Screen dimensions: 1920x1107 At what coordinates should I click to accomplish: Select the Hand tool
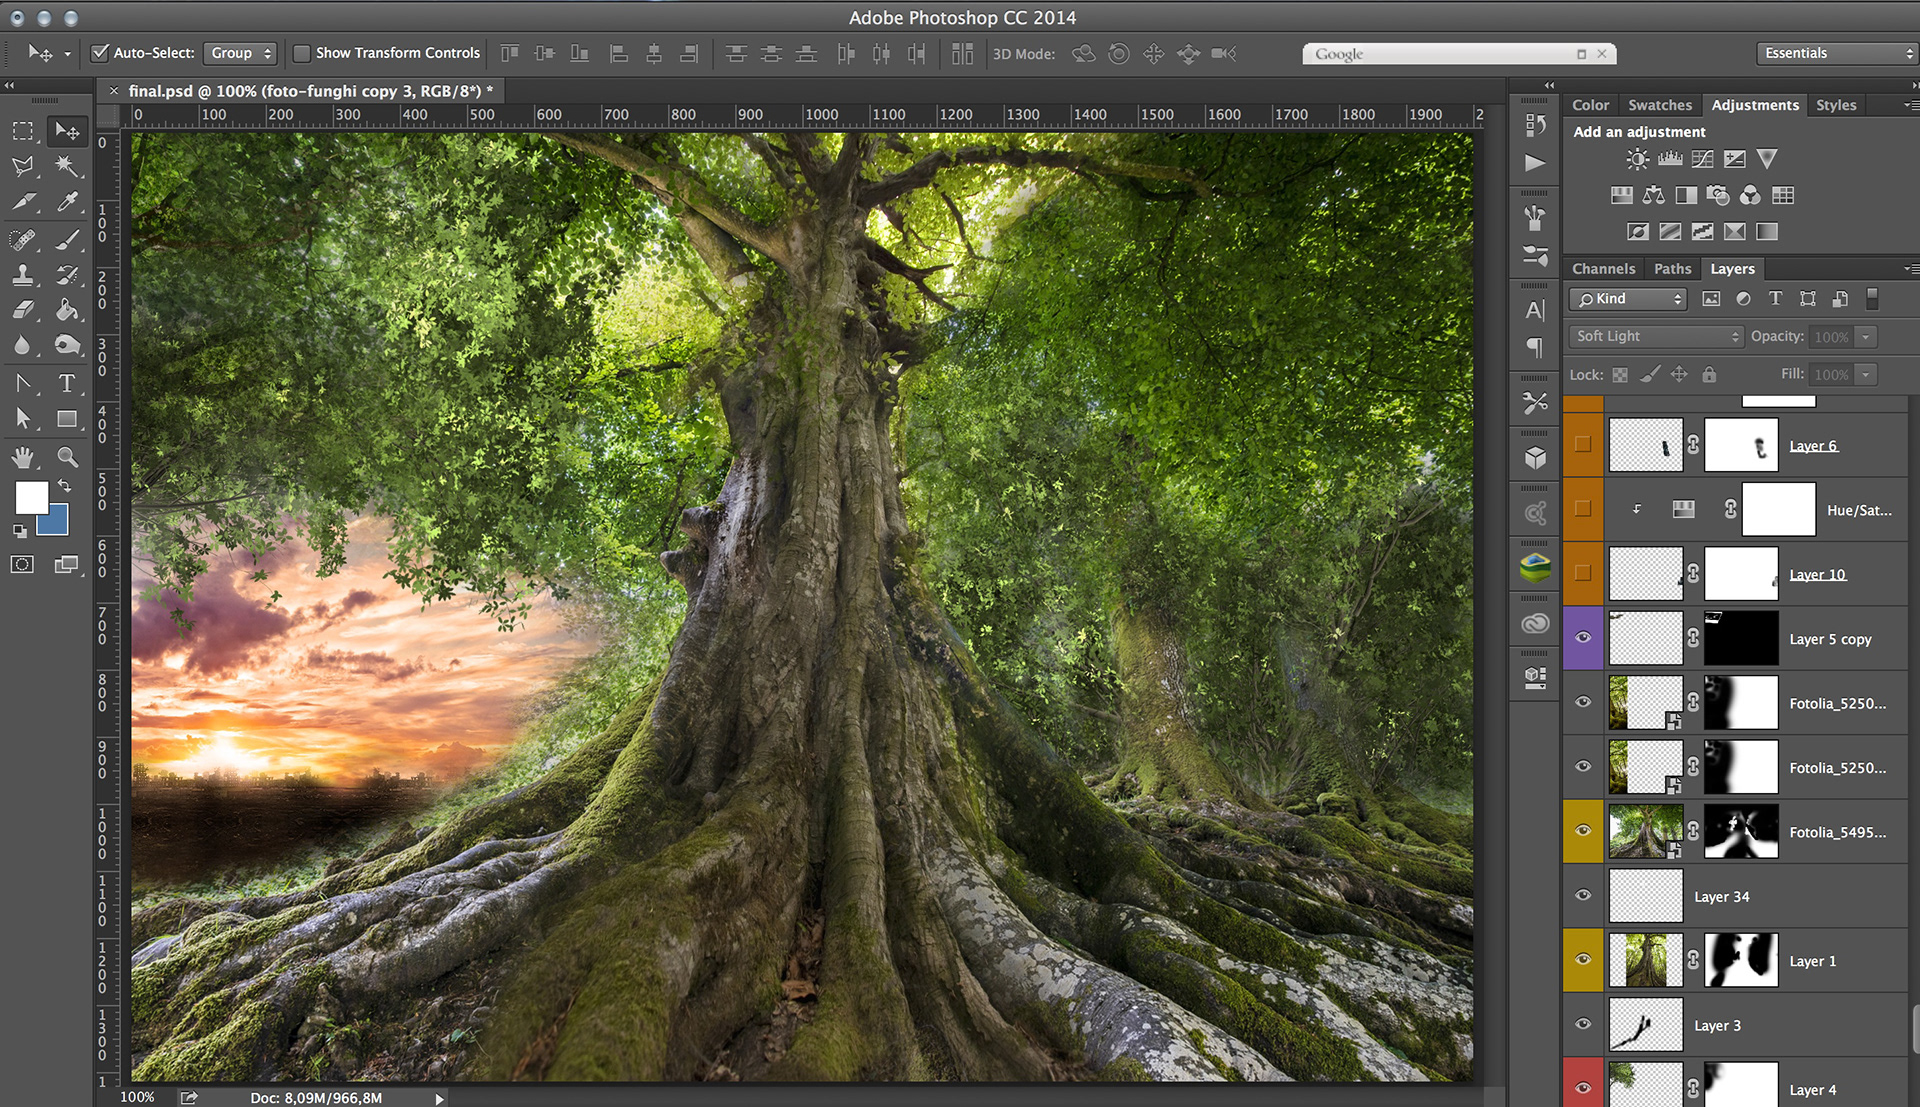(23, 457)
